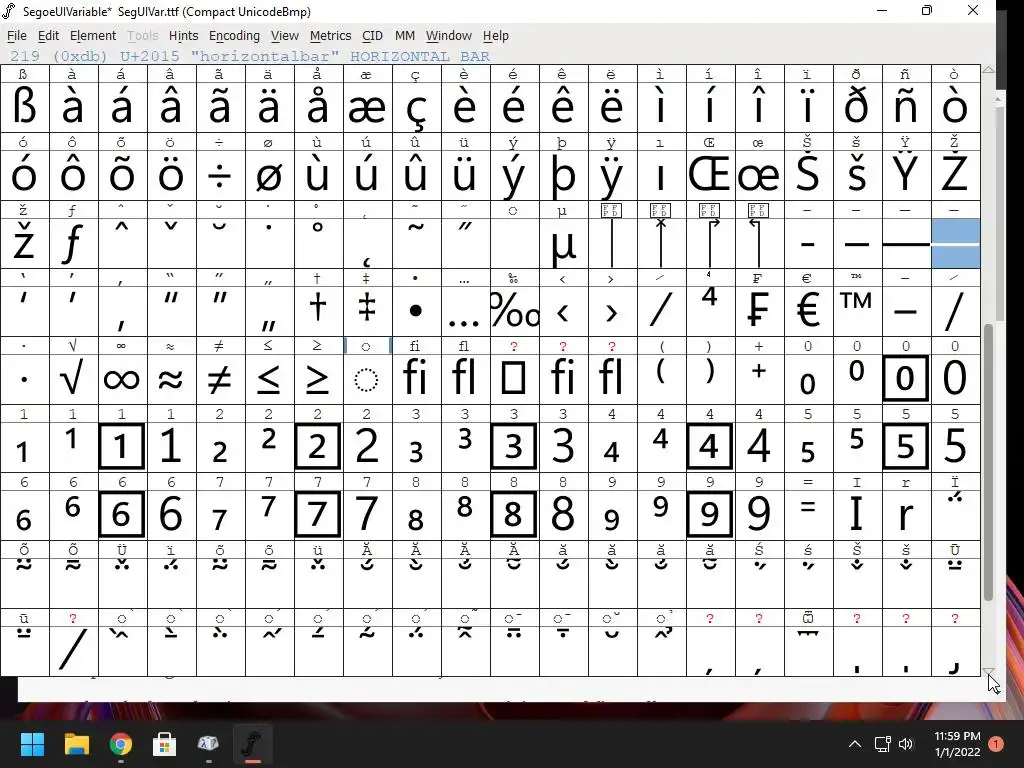
Task: Launch Google Chrome from the taskbar
Action: coord(121,744)
